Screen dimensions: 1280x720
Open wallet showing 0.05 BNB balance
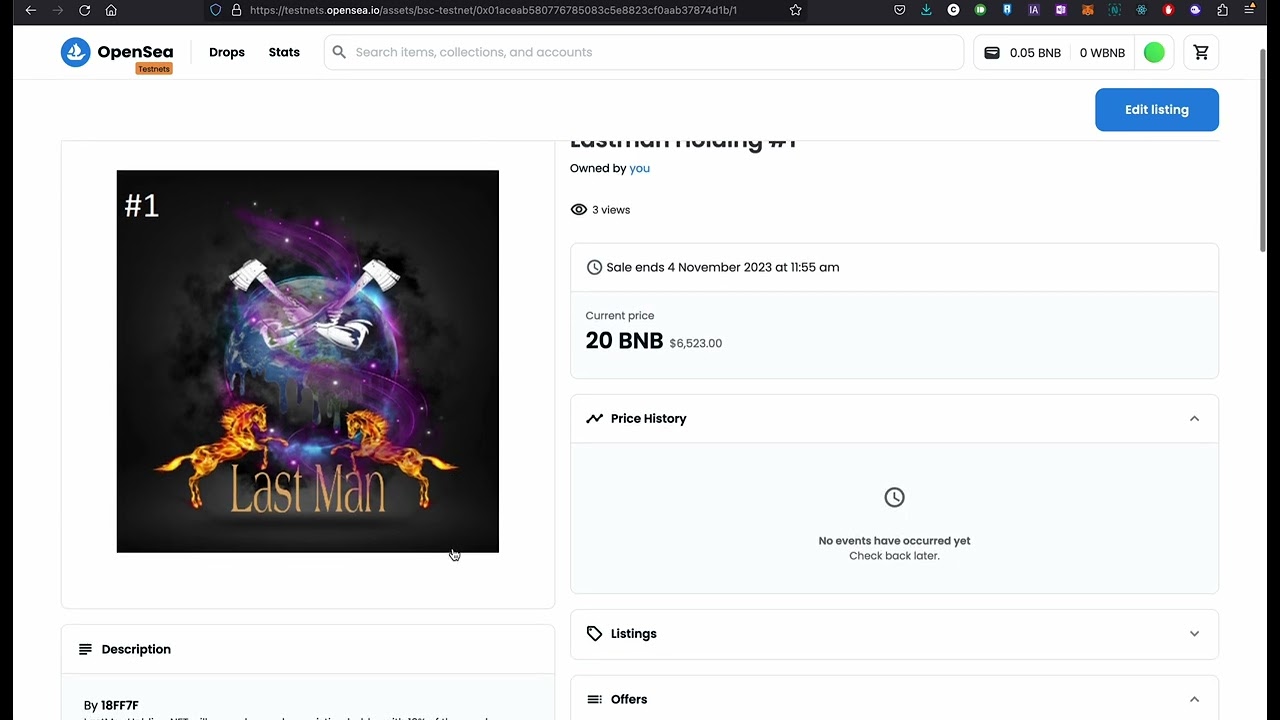click(1022, 52)
